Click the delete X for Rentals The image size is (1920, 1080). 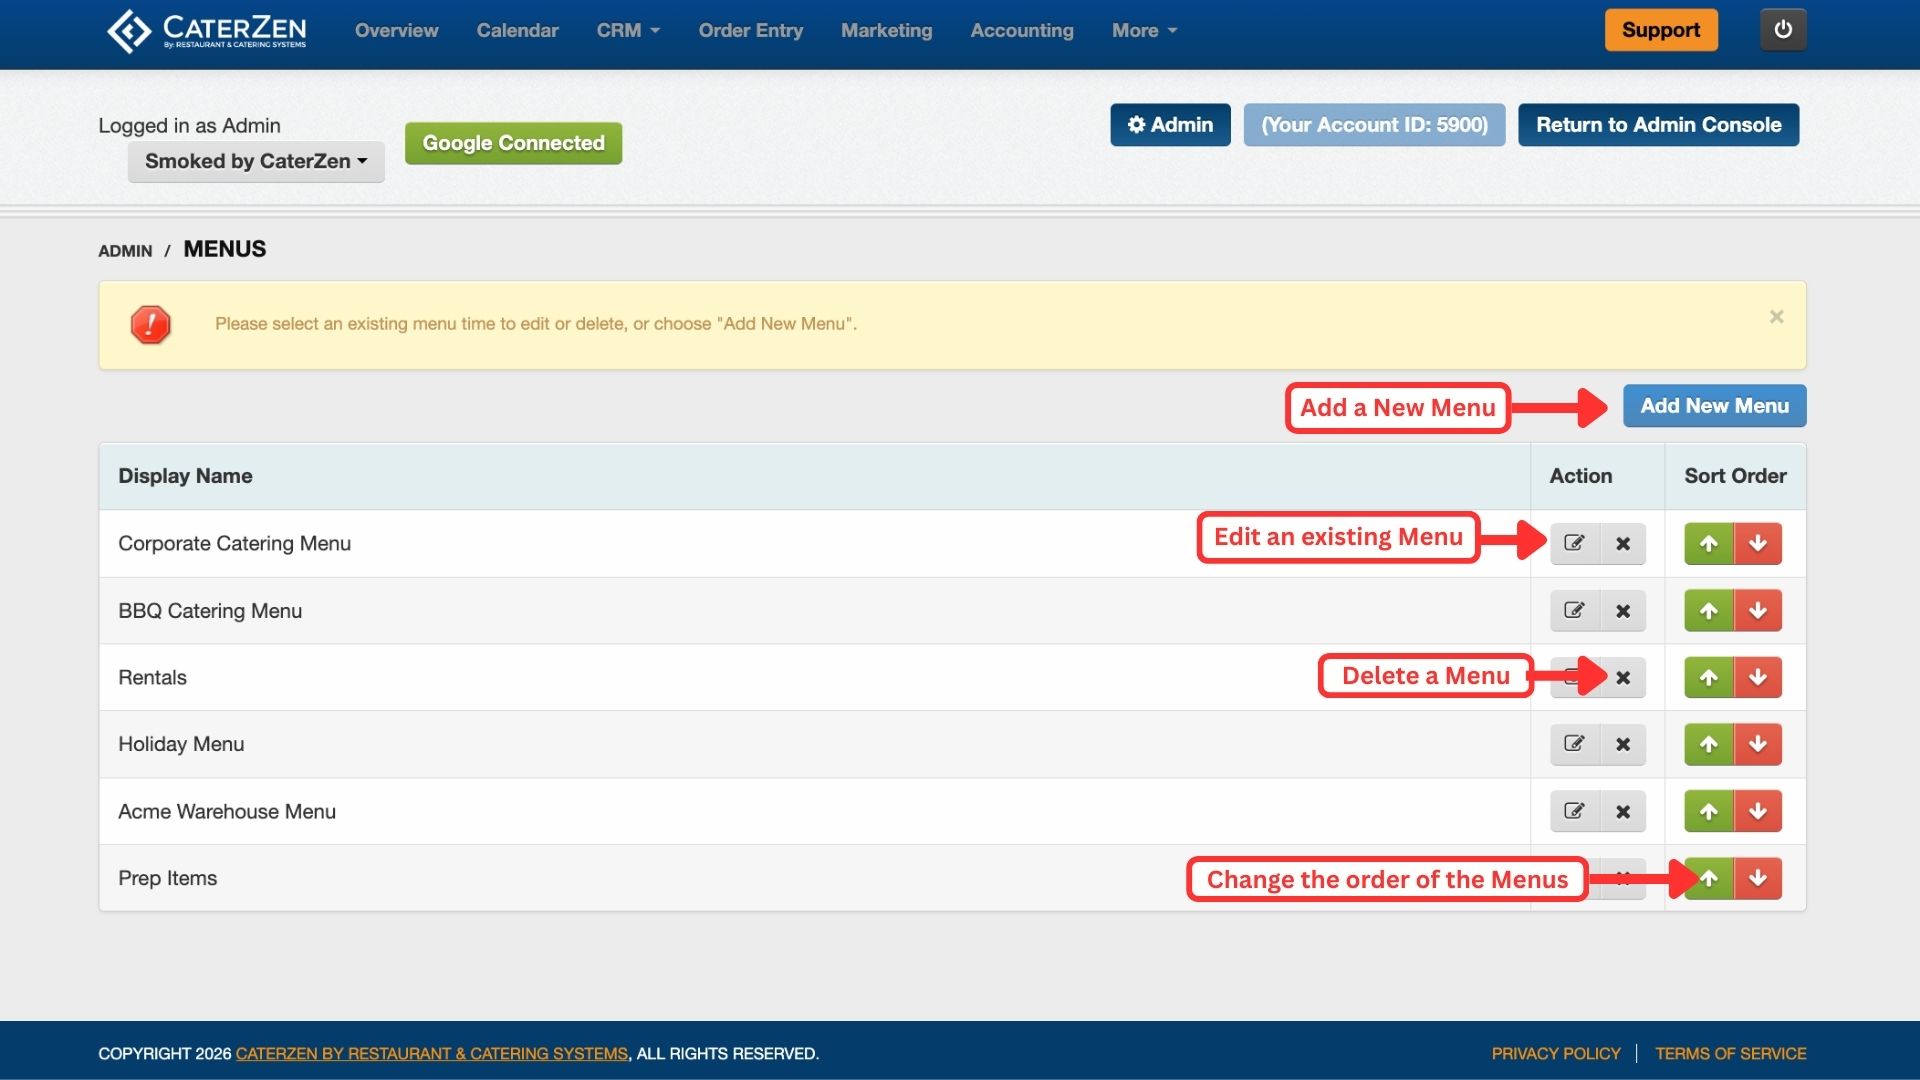(x=1623, y=678)
